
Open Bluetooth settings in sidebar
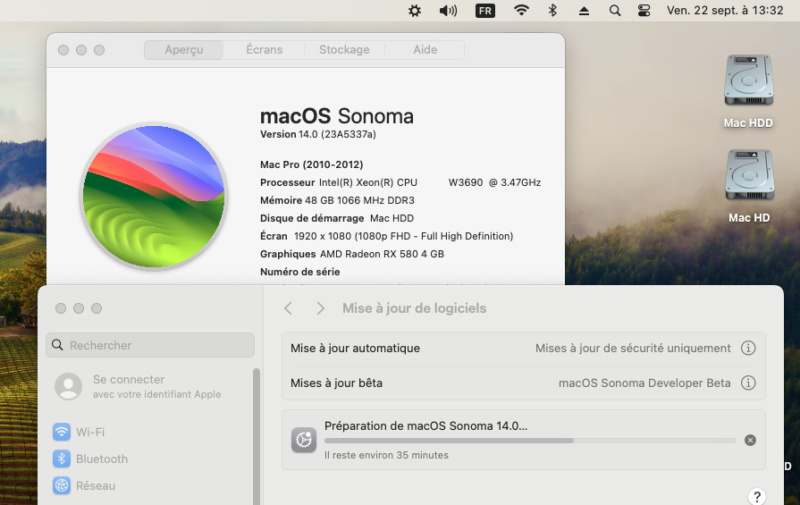(x=90, y=459)
